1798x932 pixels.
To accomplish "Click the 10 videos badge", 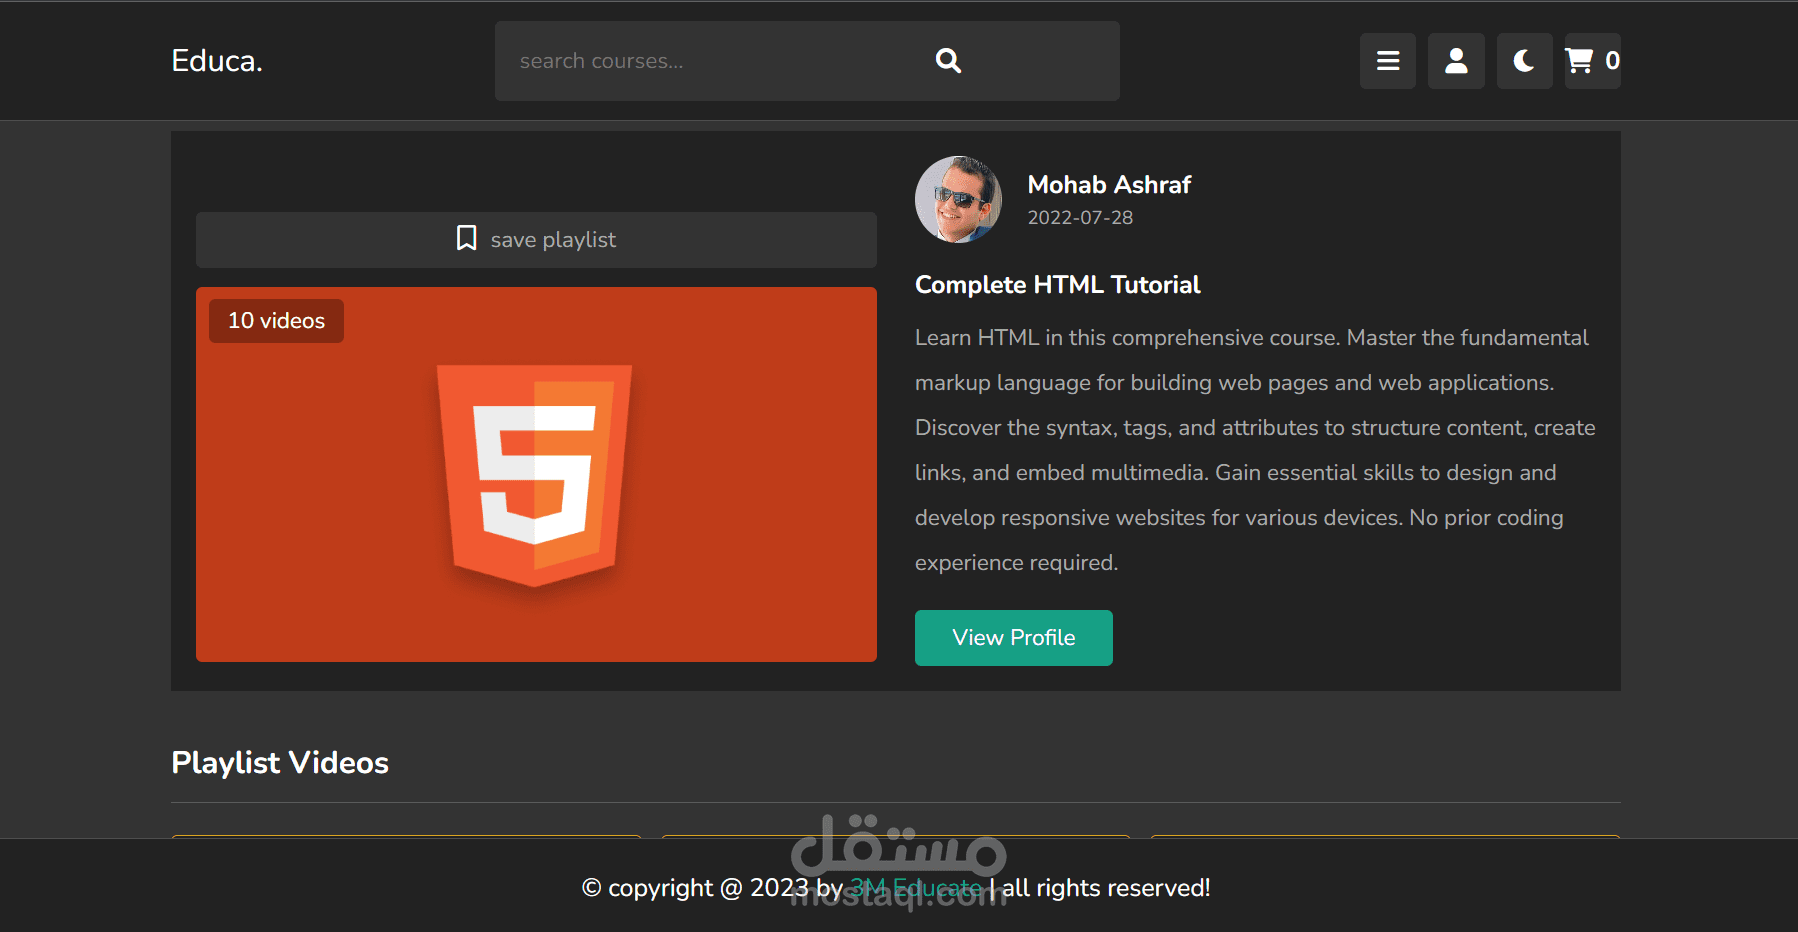I will pos(276,321).
